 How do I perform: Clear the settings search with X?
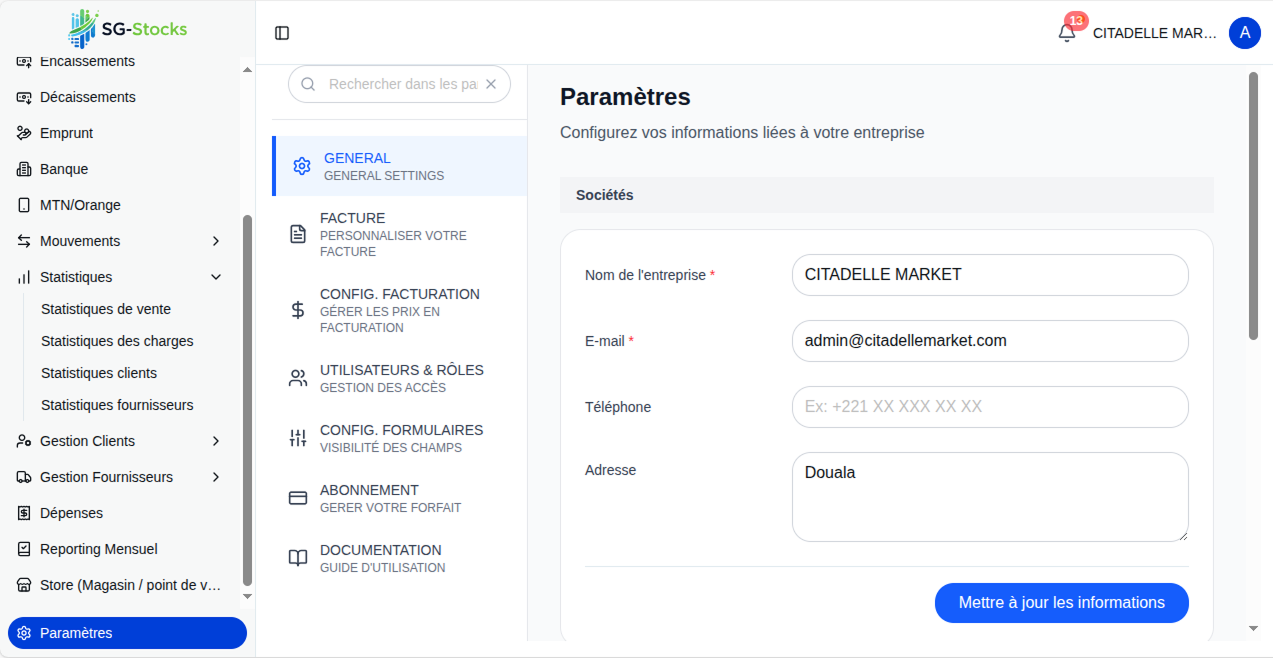[x=491, y=84]
